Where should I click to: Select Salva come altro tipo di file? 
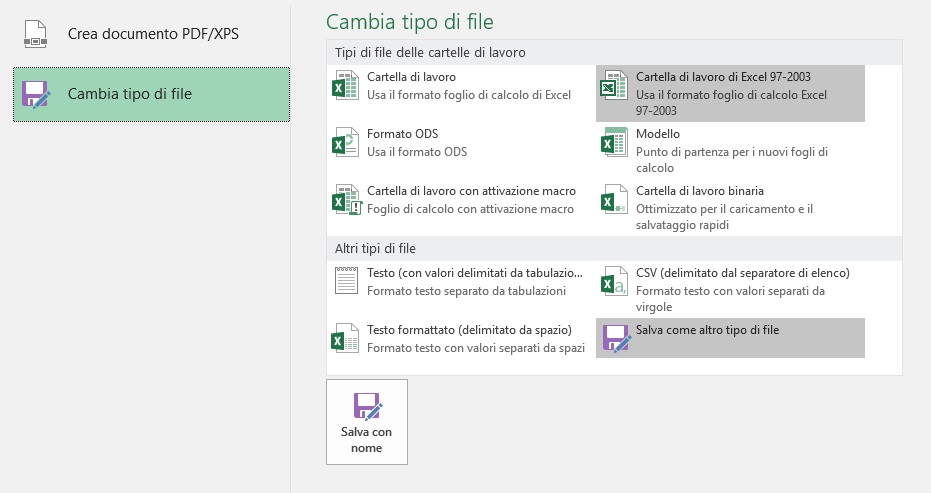click(x=730, y=338)
